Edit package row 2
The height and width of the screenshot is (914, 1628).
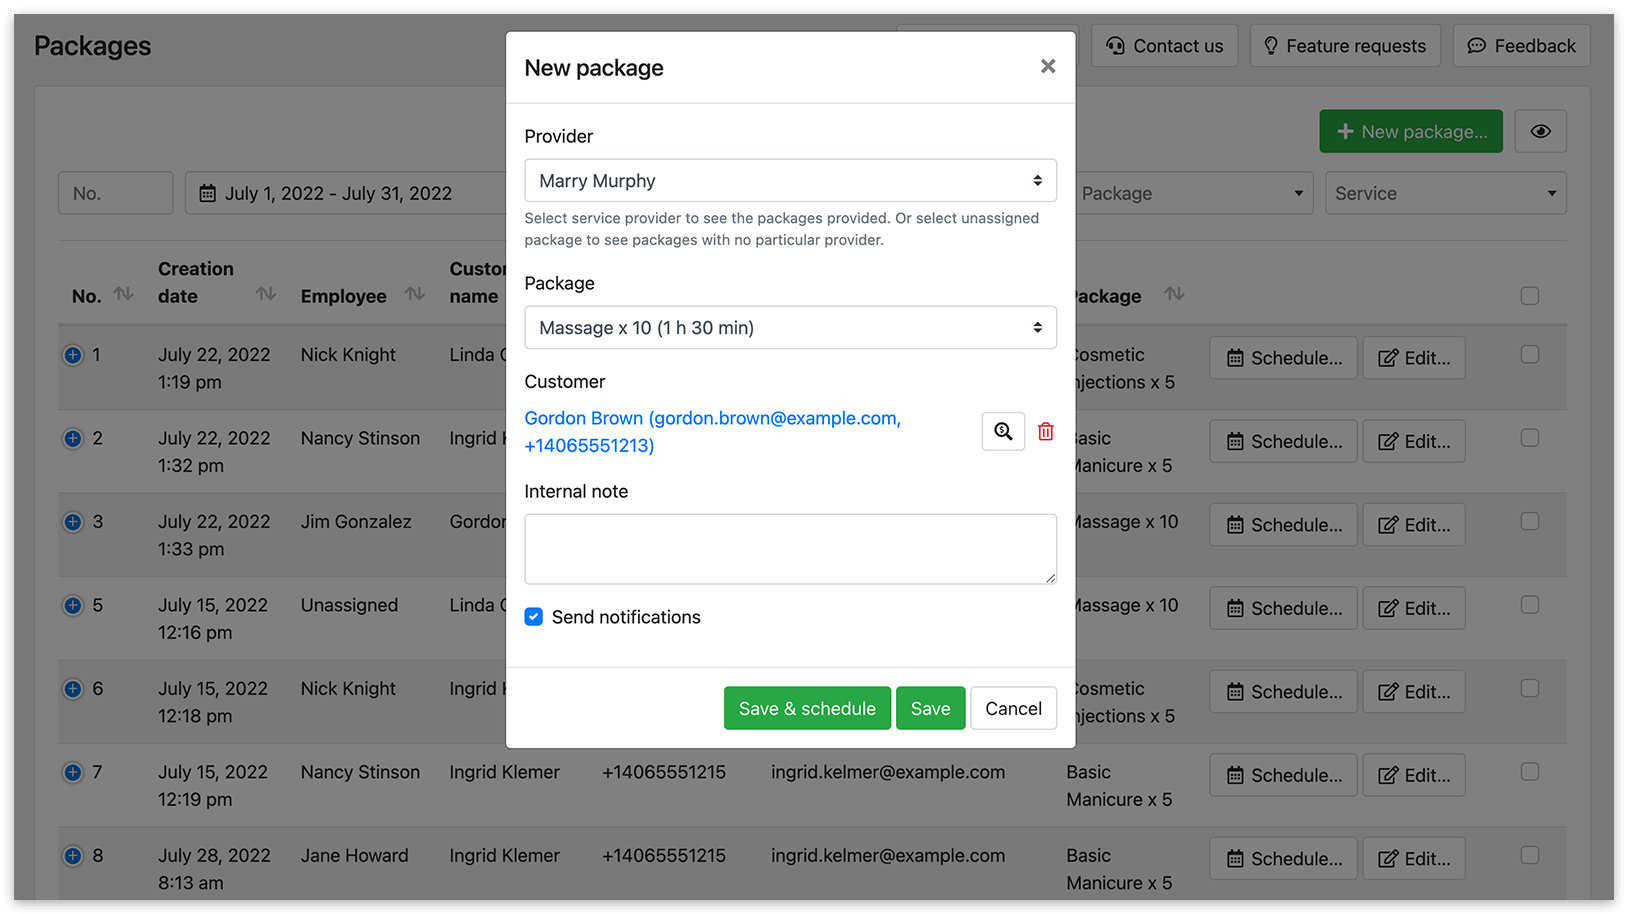tap(1414, 441)
